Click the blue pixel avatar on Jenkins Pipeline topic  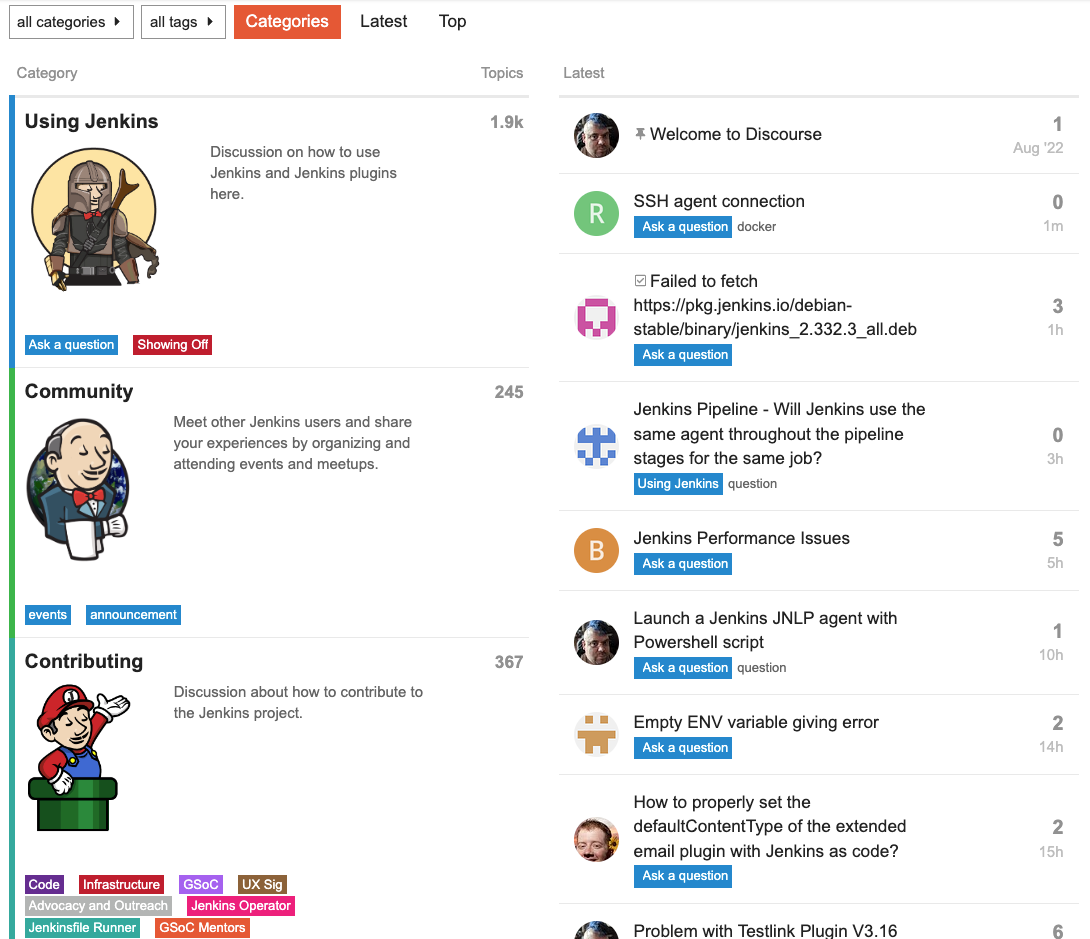(596, 446)
